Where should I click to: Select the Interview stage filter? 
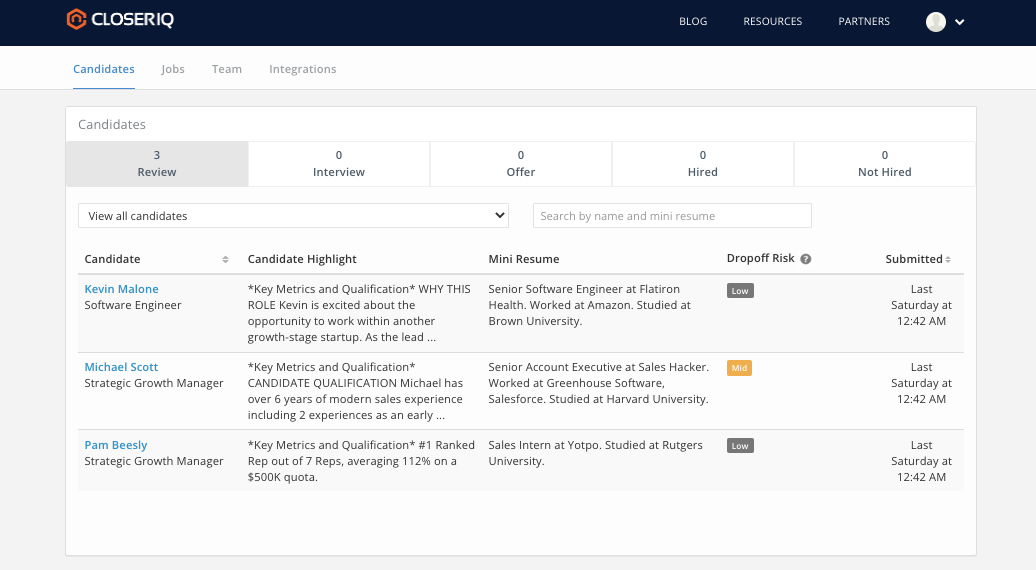coord(339,164)
